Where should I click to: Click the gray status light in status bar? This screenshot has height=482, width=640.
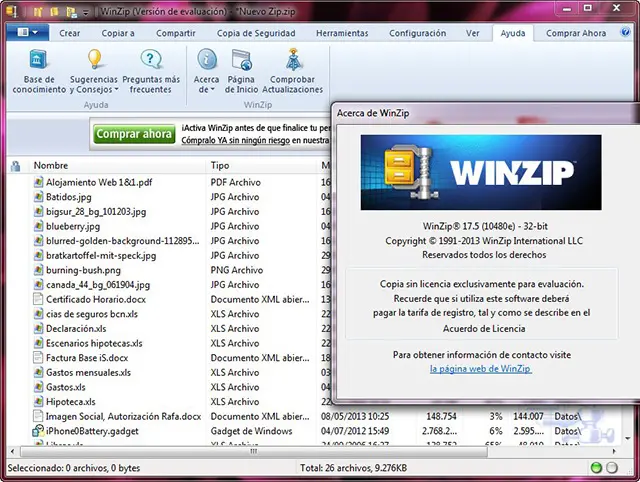tap(612, 467)
